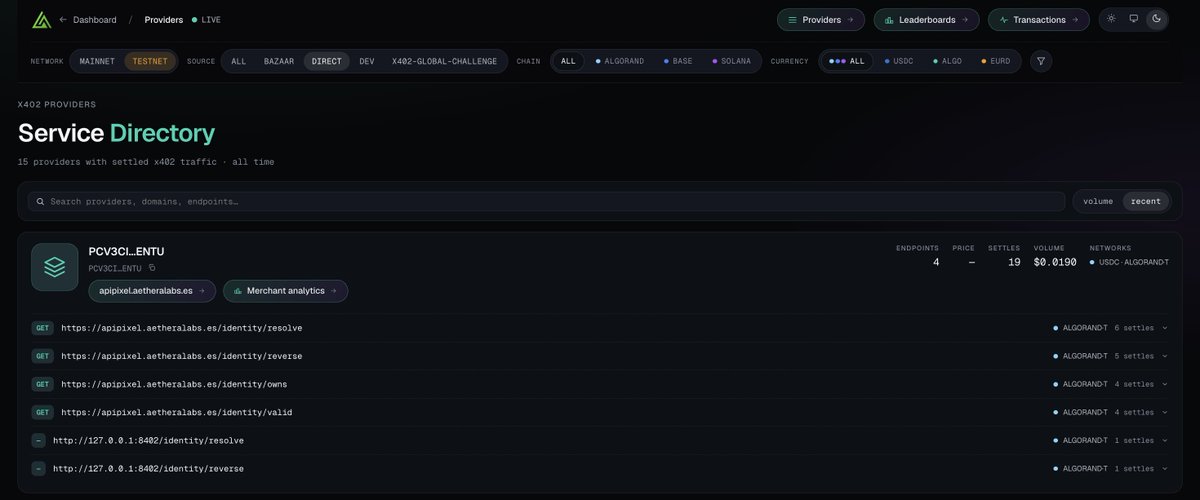Viewport: 1200px width, 500px height.
Task: Open the Providers navigation button
Action: 821,19
